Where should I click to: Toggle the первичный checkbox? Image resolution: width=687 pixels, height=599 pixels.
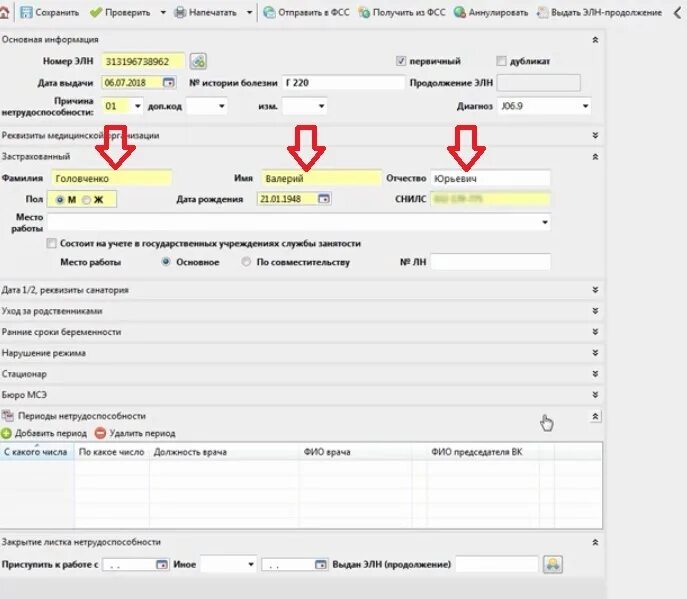pyautogui.click(x=401, y=61)
